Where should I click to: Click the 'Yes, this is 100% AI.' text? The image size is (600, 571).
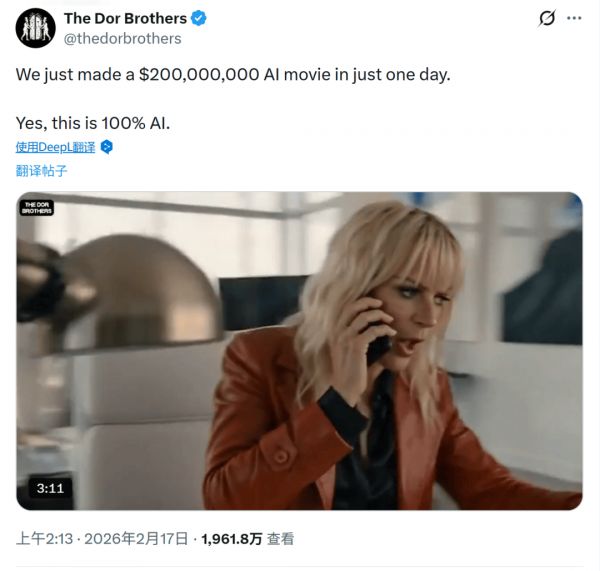coord(93,123)
